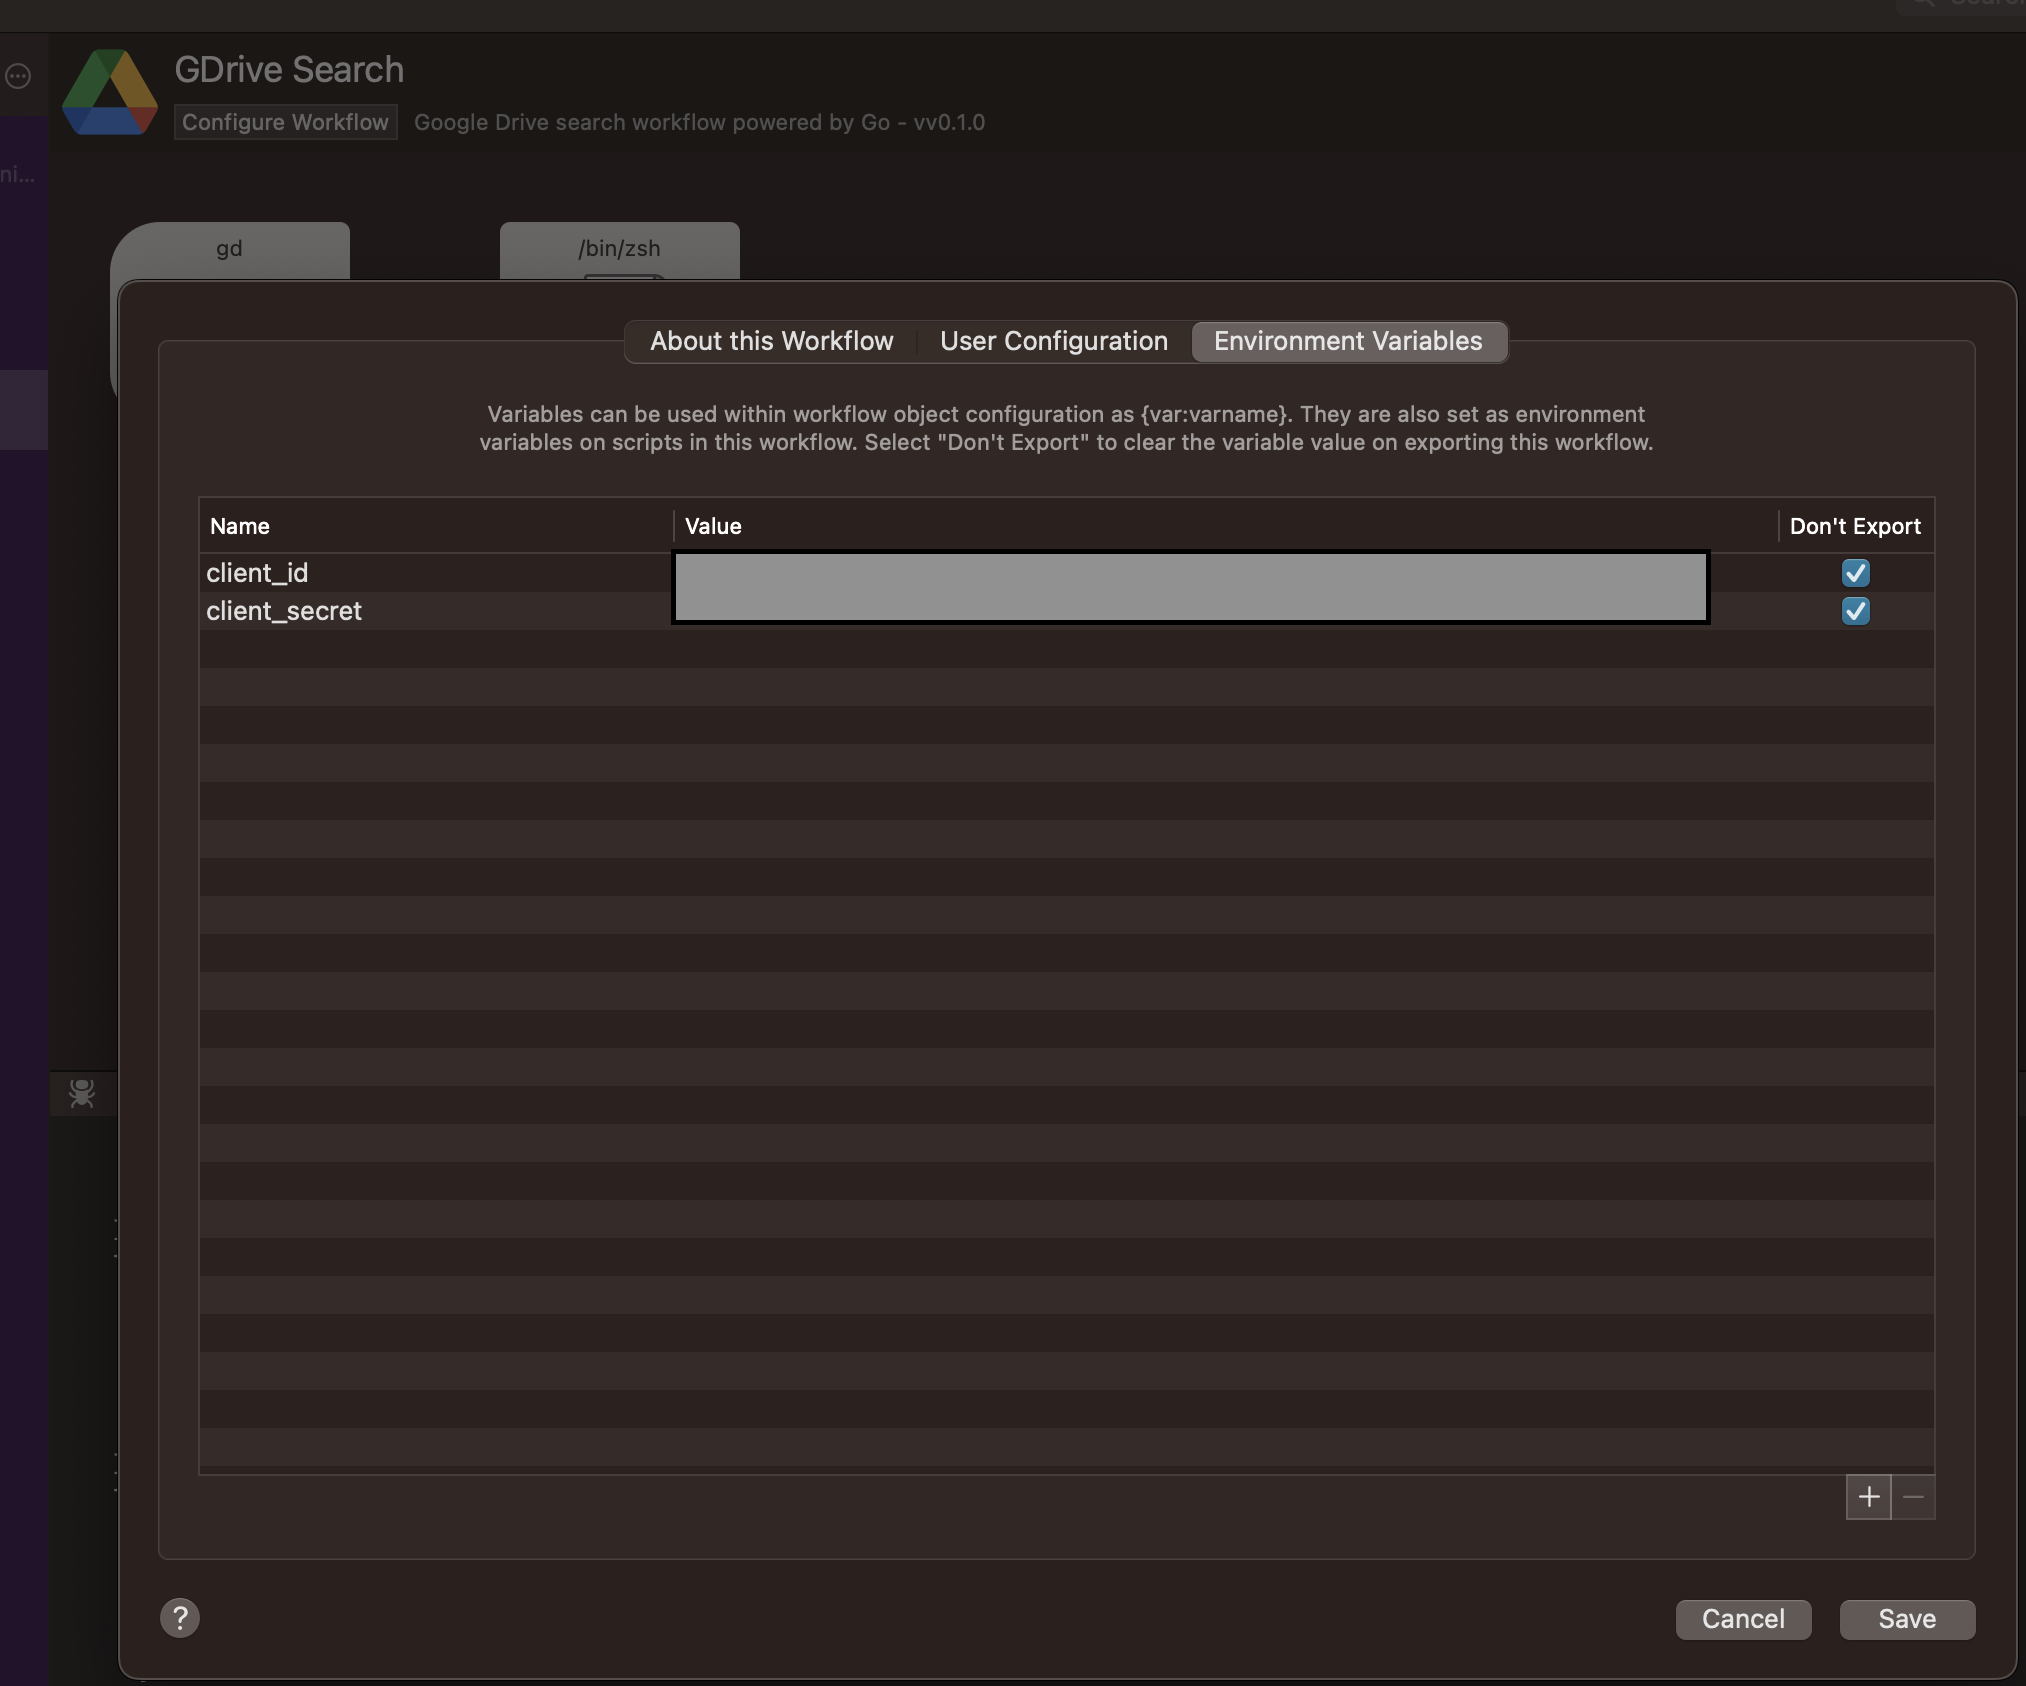Save the environment variable changes
2026x1686 pixels.
1905,1619
